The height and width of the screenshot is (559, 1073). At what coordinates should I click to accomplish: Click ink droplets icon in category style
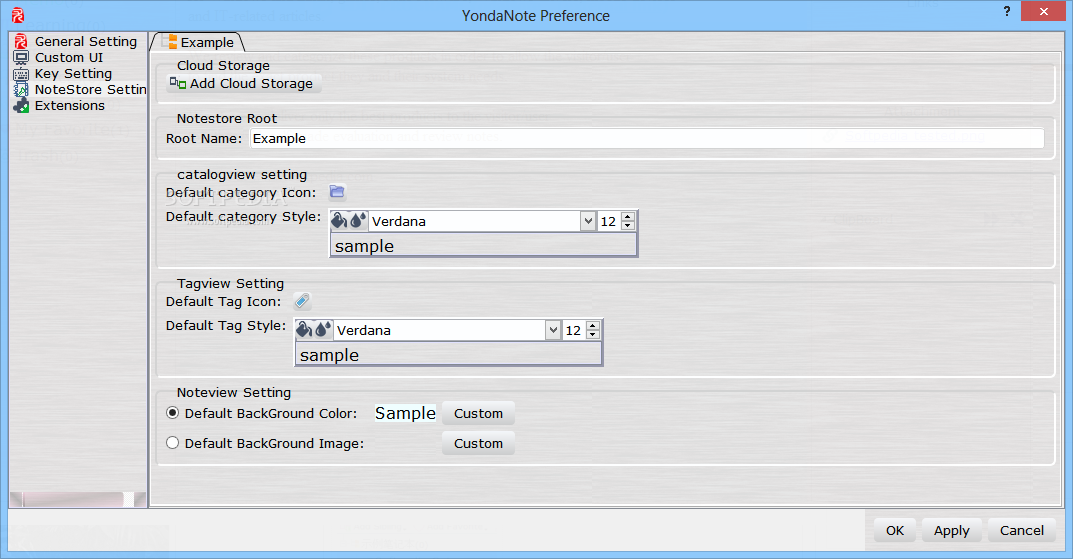(x=359, y=221)
